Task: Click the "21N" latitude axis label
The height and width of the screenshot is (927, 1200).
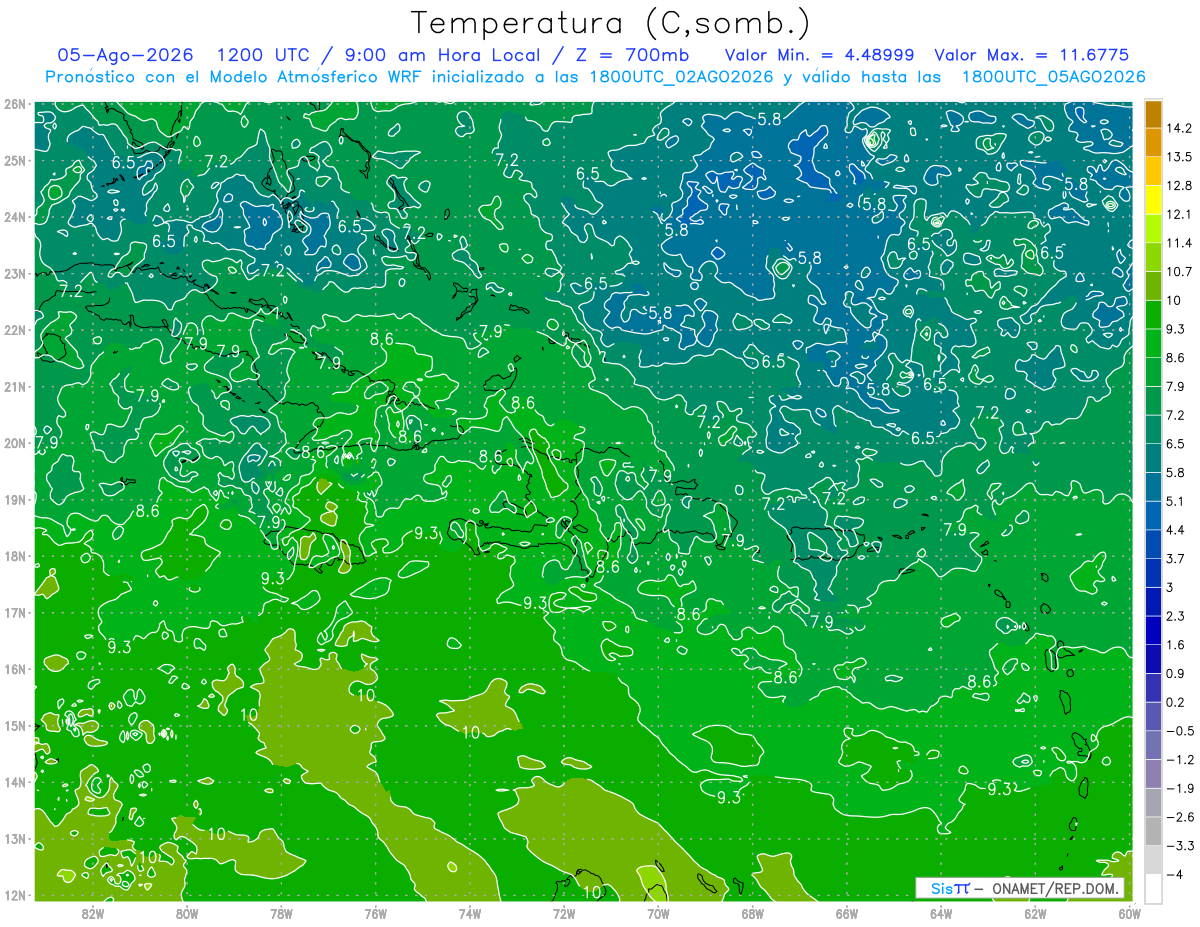Action: [x=14, y=386]
